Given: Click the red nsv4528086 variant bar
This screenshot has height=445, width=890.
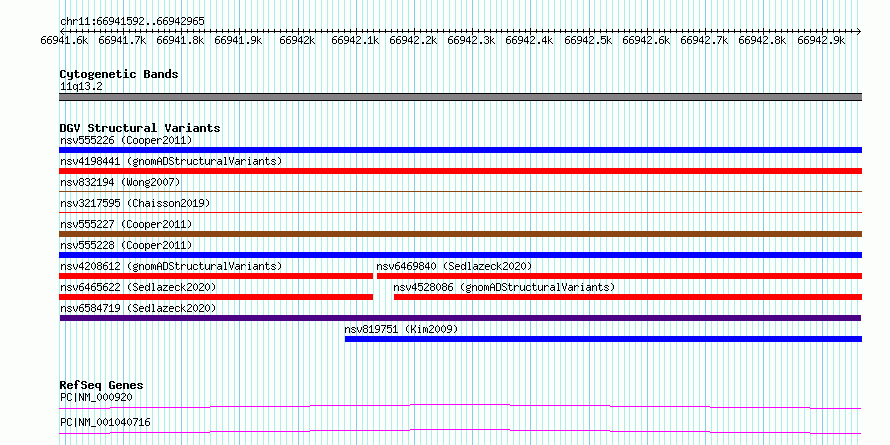Looking at the screenshot, I should click(628, 297).
